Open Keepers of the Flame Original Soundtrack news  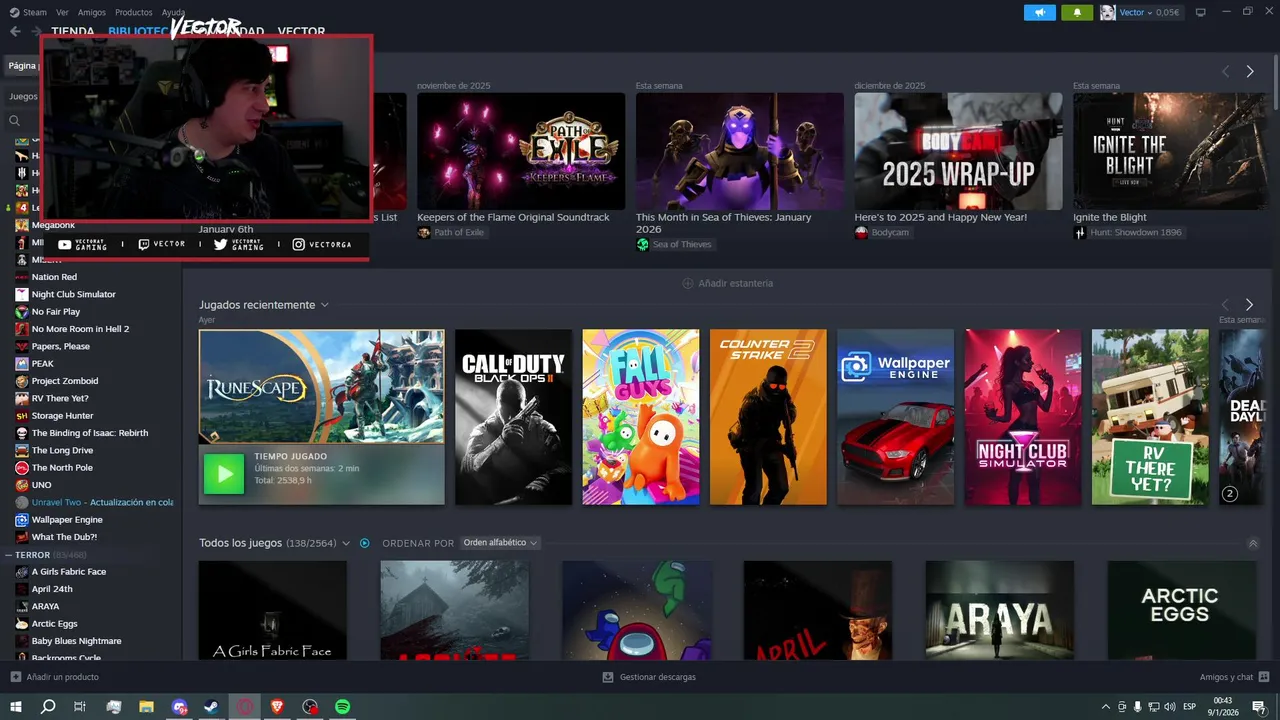513,217
